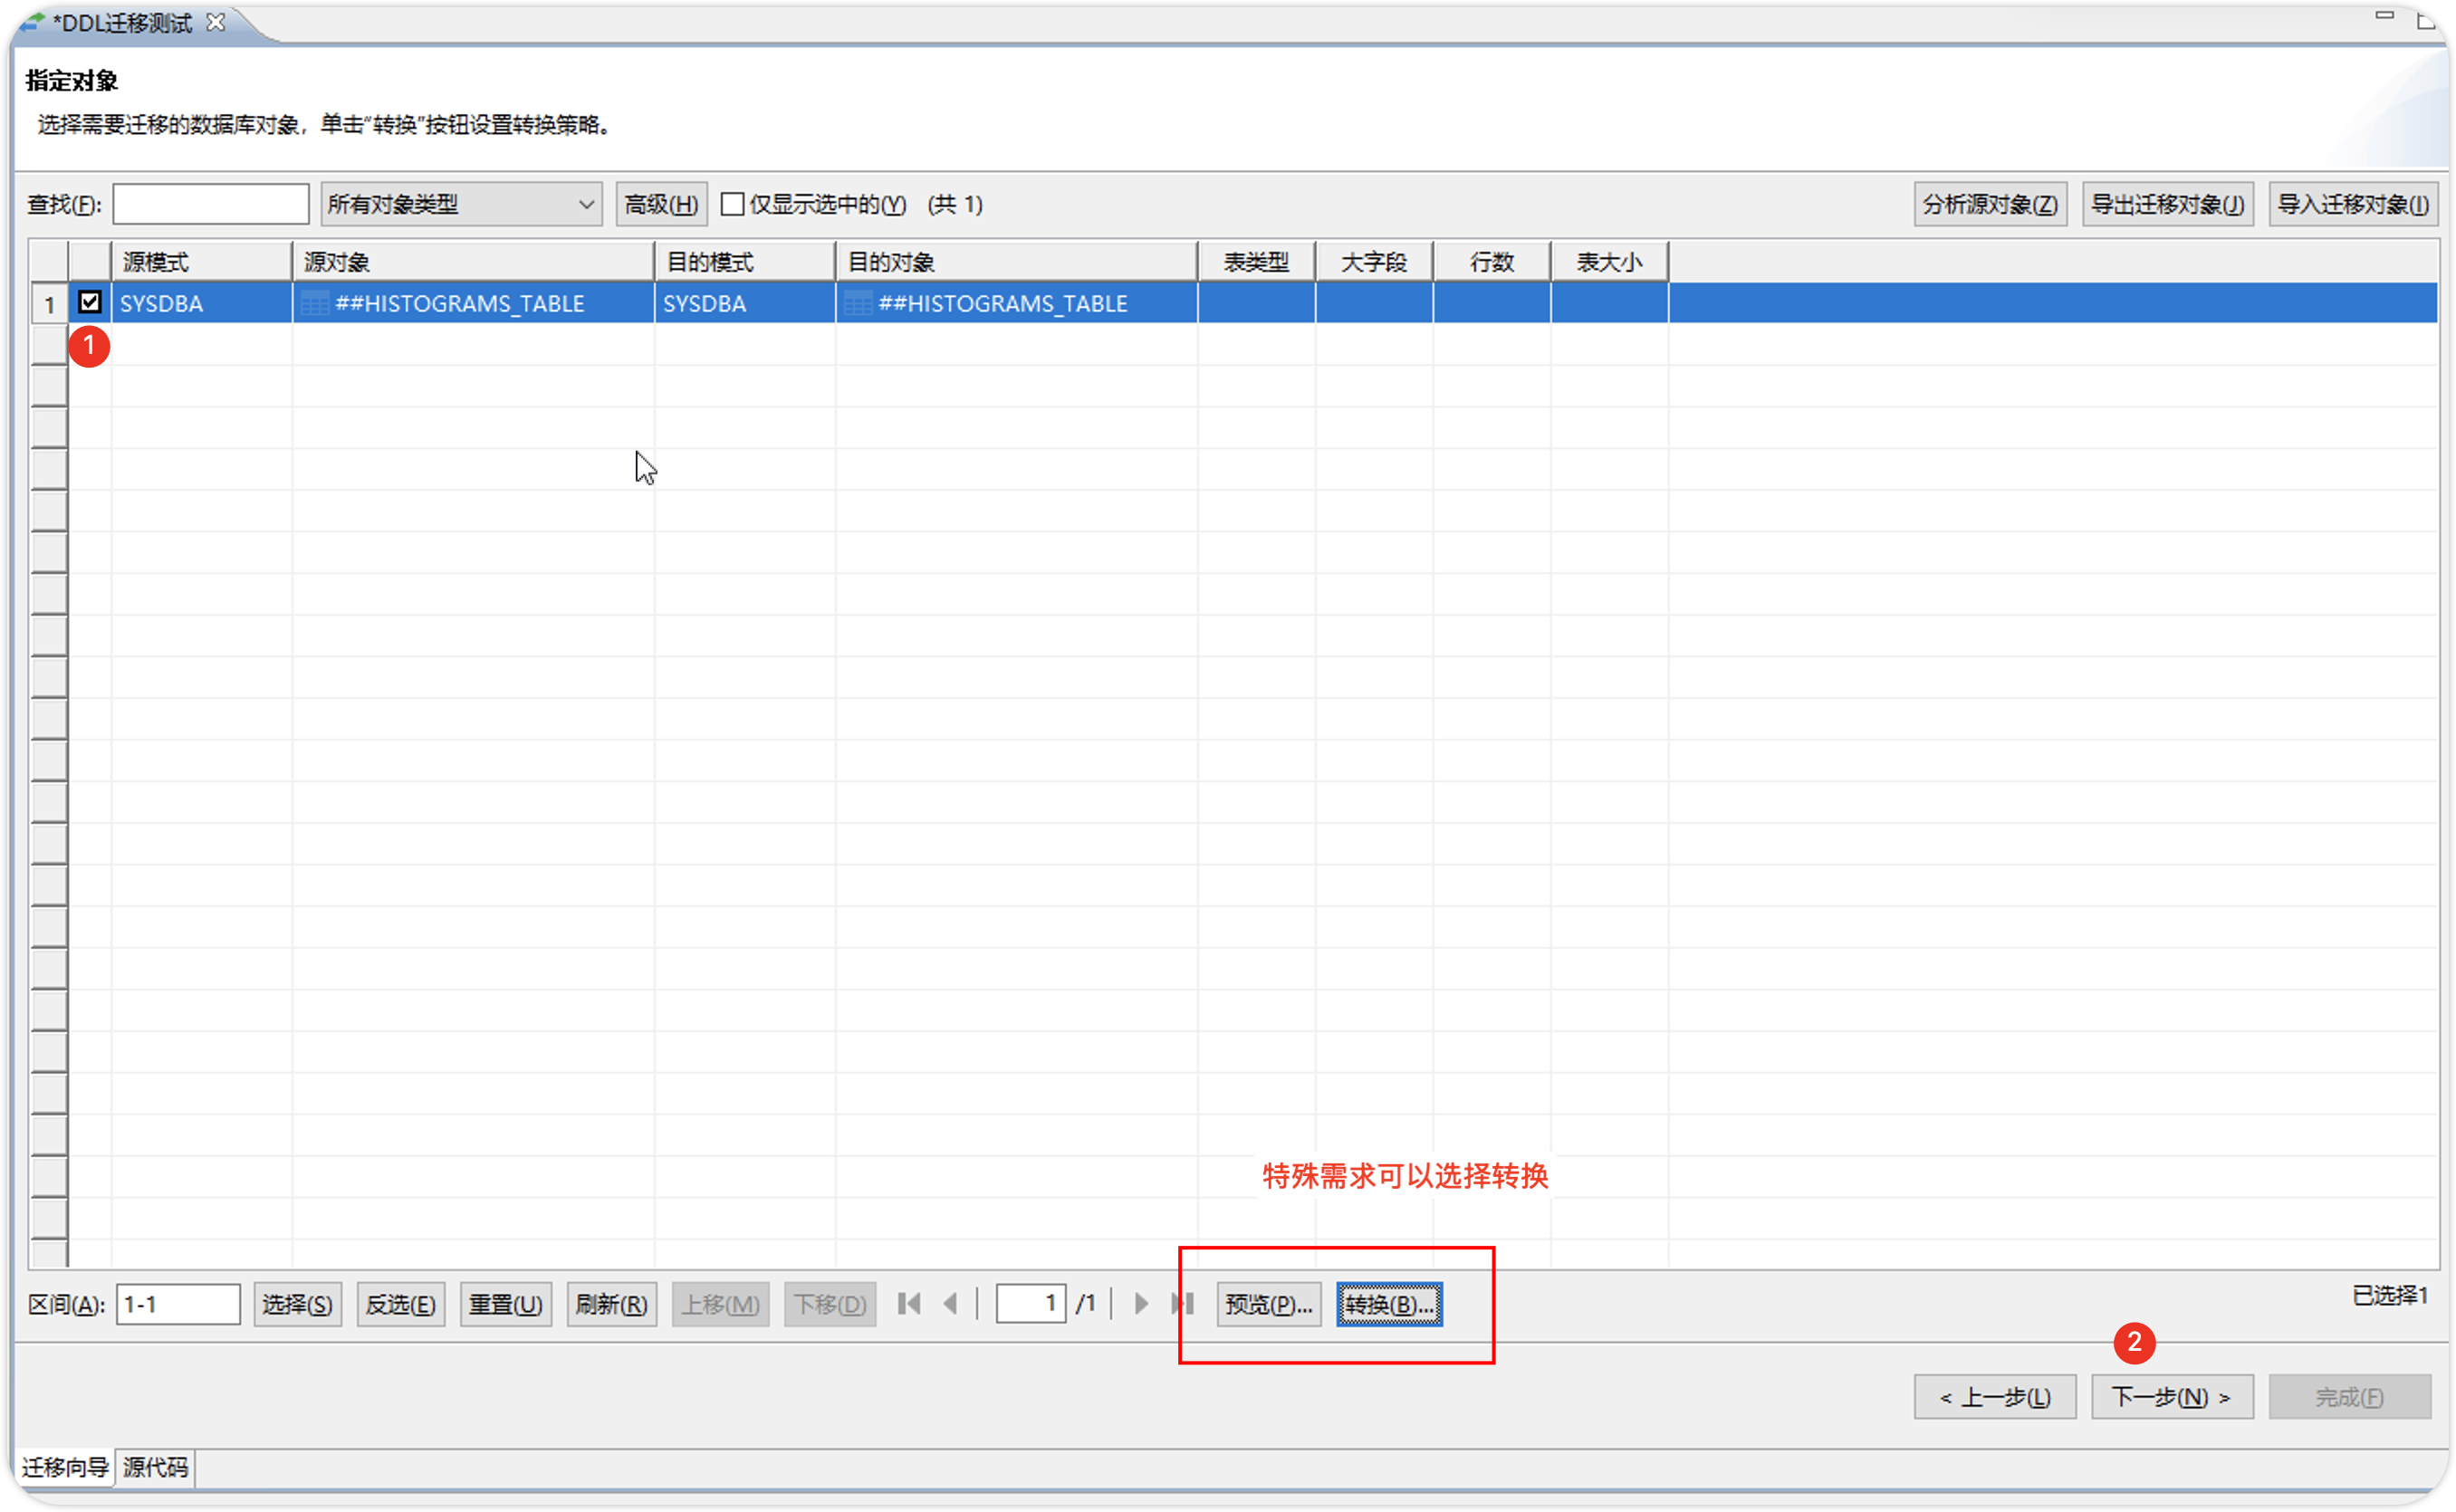This screenshot has width=2456, height=1512.
Task: Switch to the 迁移向导 tab
Action: click(65, 1467)
